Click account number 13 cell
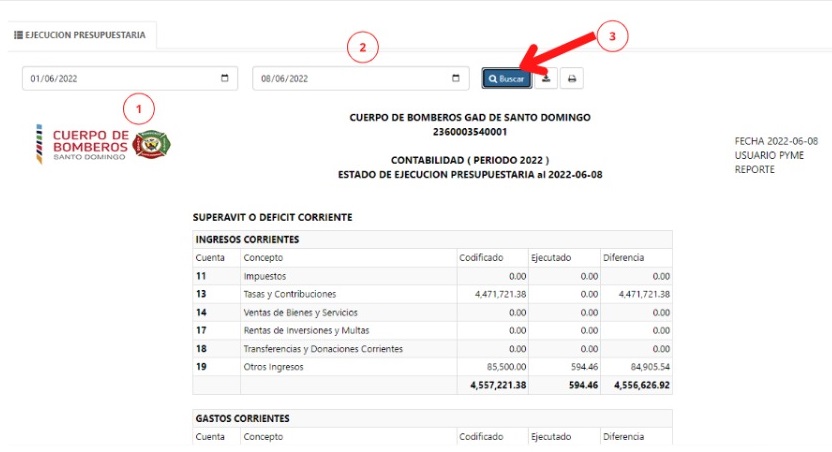The width and height of the screenshot is (832, 452). 216,294
